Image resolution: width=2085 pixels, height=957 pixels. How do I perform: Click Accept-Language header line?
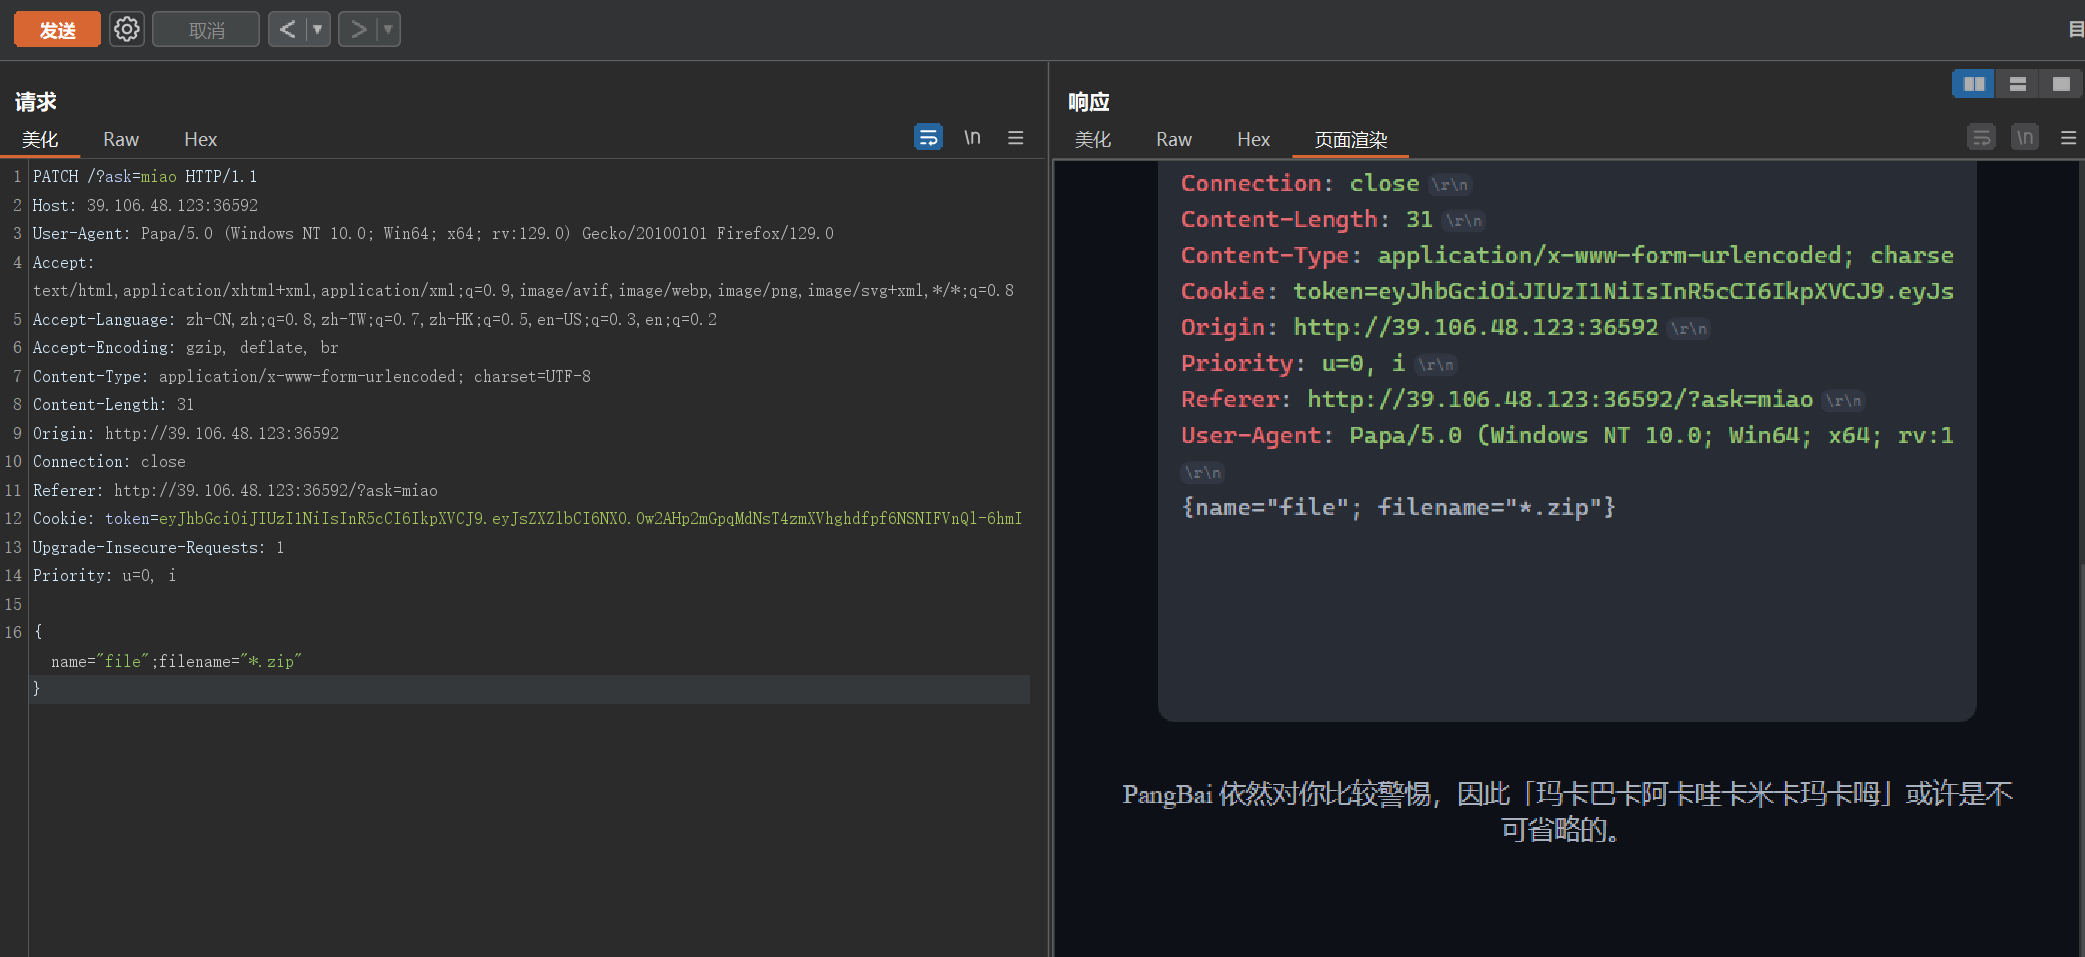375,320
